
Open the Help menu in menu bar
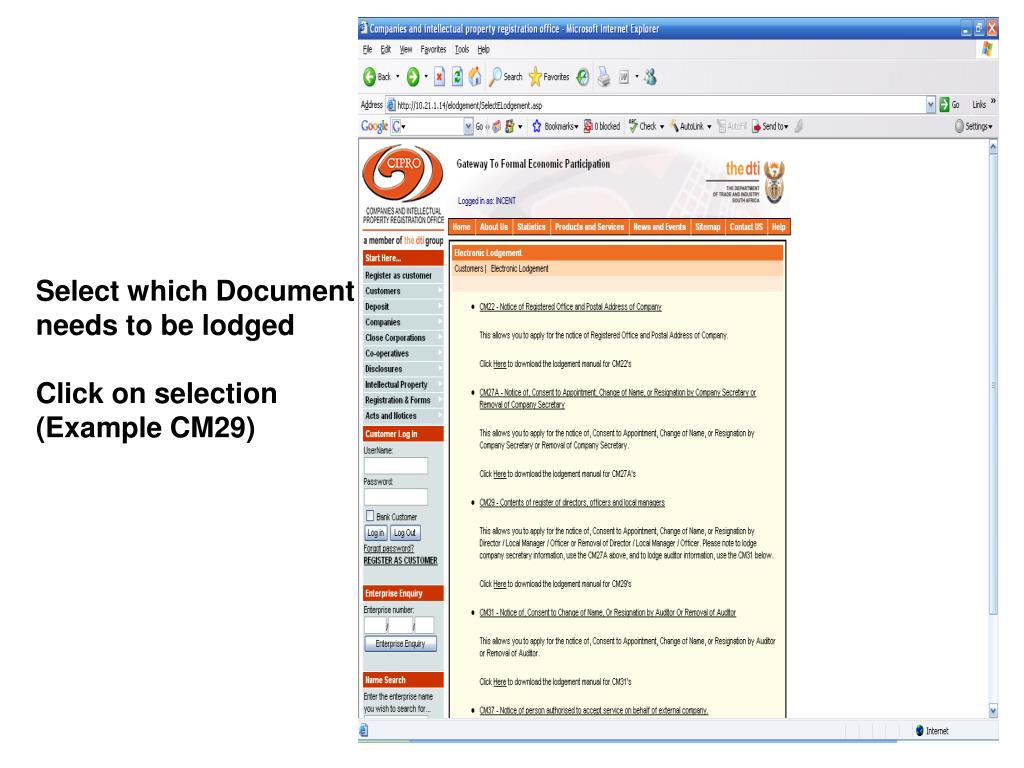pyautogui.click(x=483, y=50)
